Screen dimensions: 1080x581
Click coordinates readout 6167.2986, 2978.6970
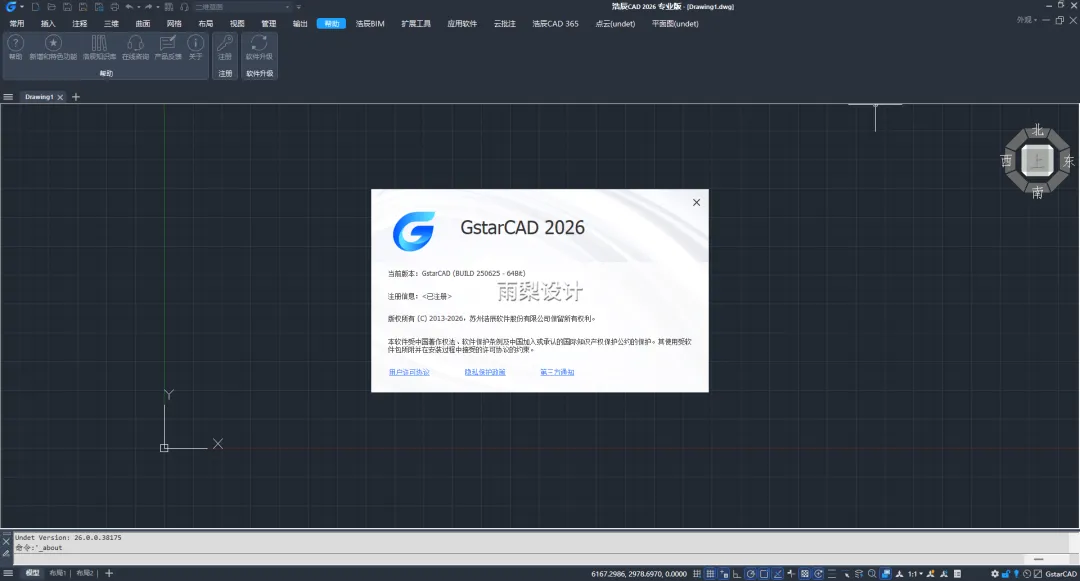tap(638, 573)
